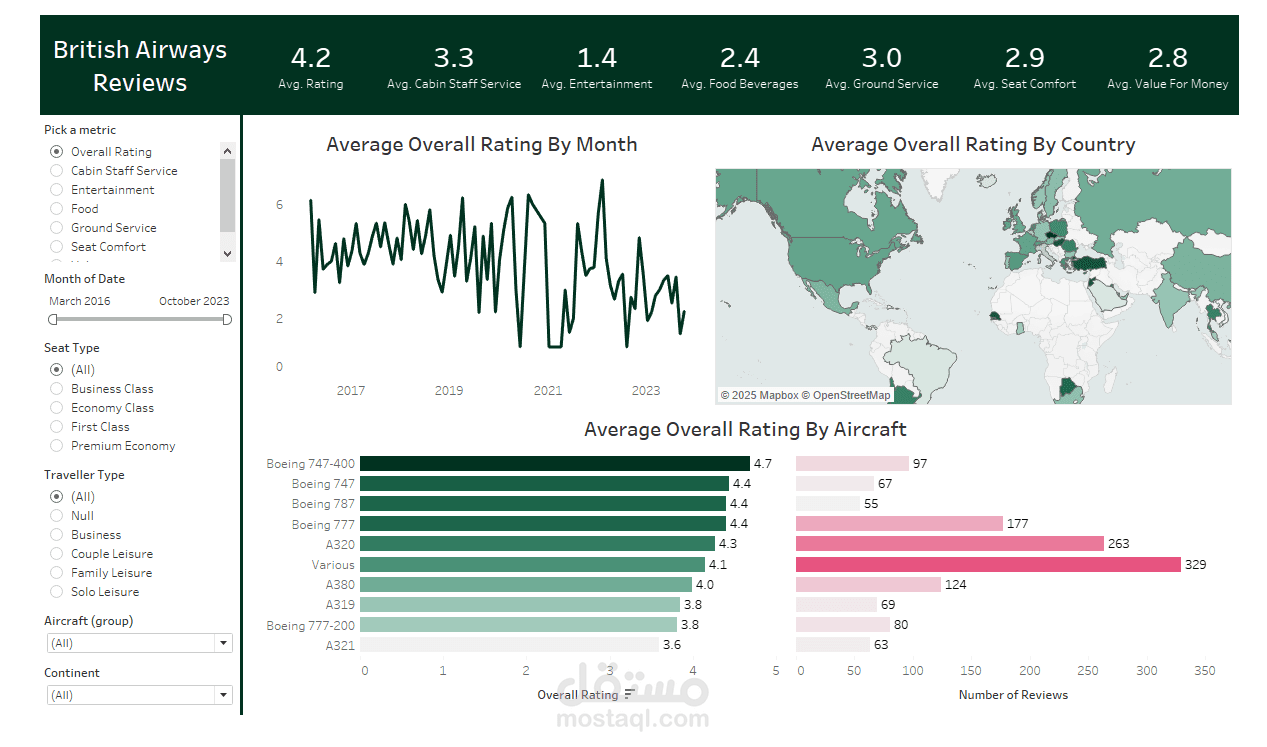The image size is (1267, 747).
Task: Filter traveller type to Business
Action: pos(56,535)
